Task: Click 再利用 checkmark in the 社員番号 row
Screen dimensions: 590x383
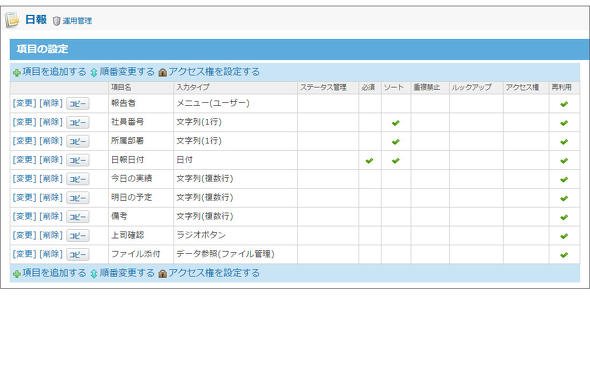Action: [x=564, y=123]
